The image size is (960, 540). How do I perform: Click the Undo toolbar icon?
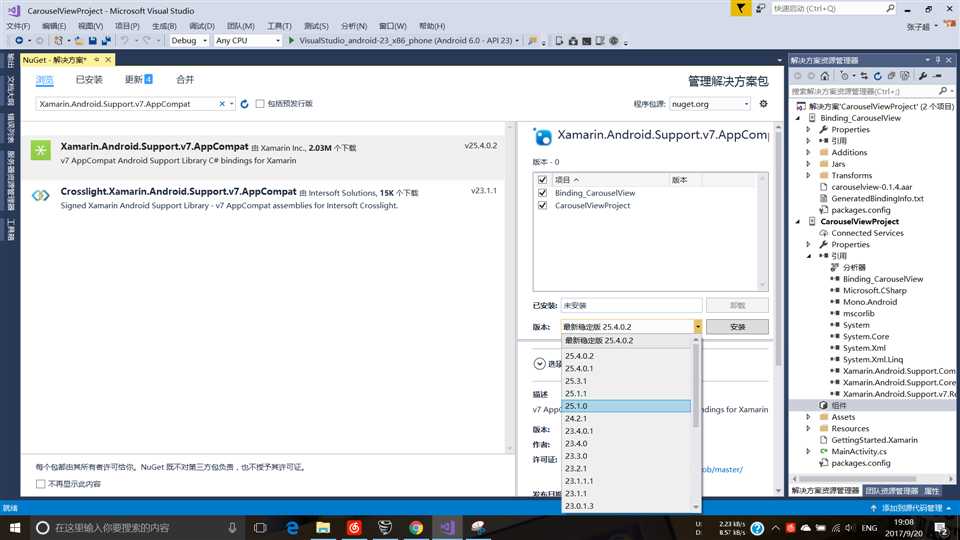(x=124, y=40)
